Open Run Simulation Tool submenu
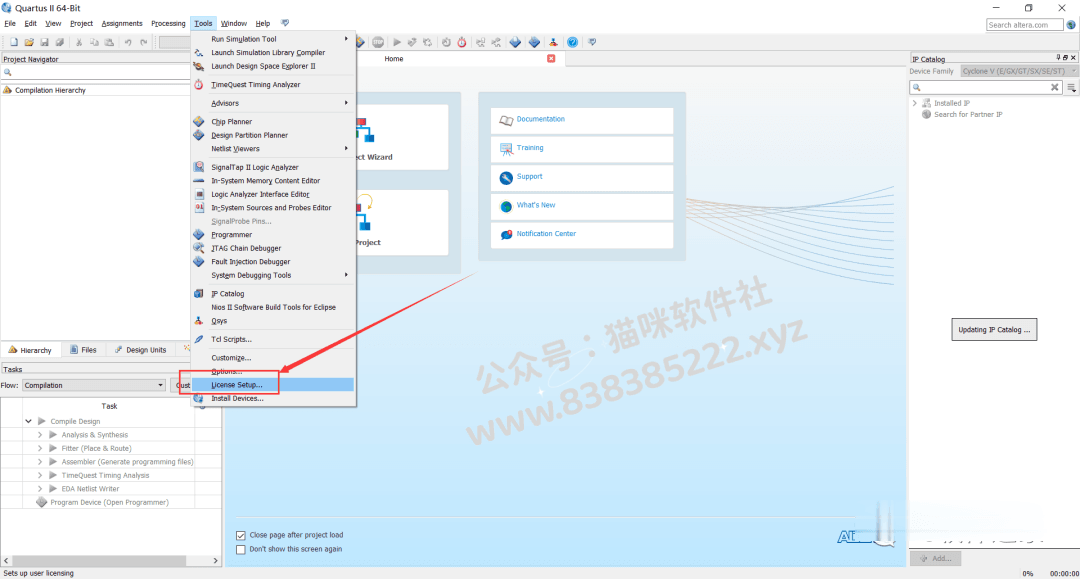 [x=273, y=39]
